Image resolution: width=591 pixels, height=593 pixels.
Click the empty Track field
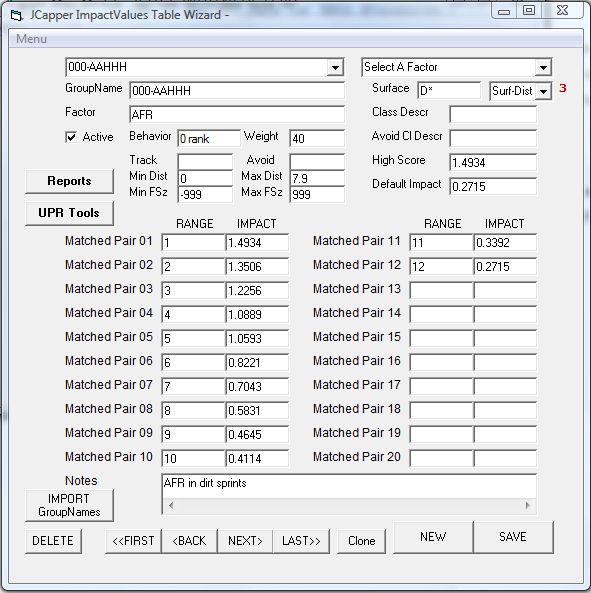(205, 162)
